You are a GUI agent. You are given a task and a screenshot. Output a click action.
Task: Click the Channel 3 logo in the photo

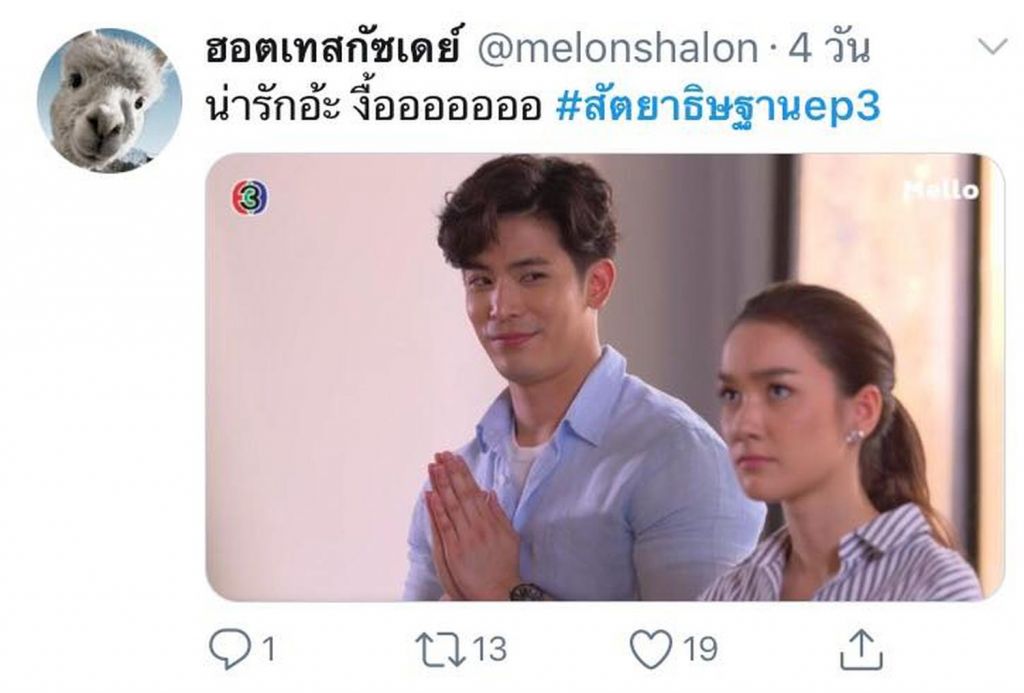tap(250, 197)
